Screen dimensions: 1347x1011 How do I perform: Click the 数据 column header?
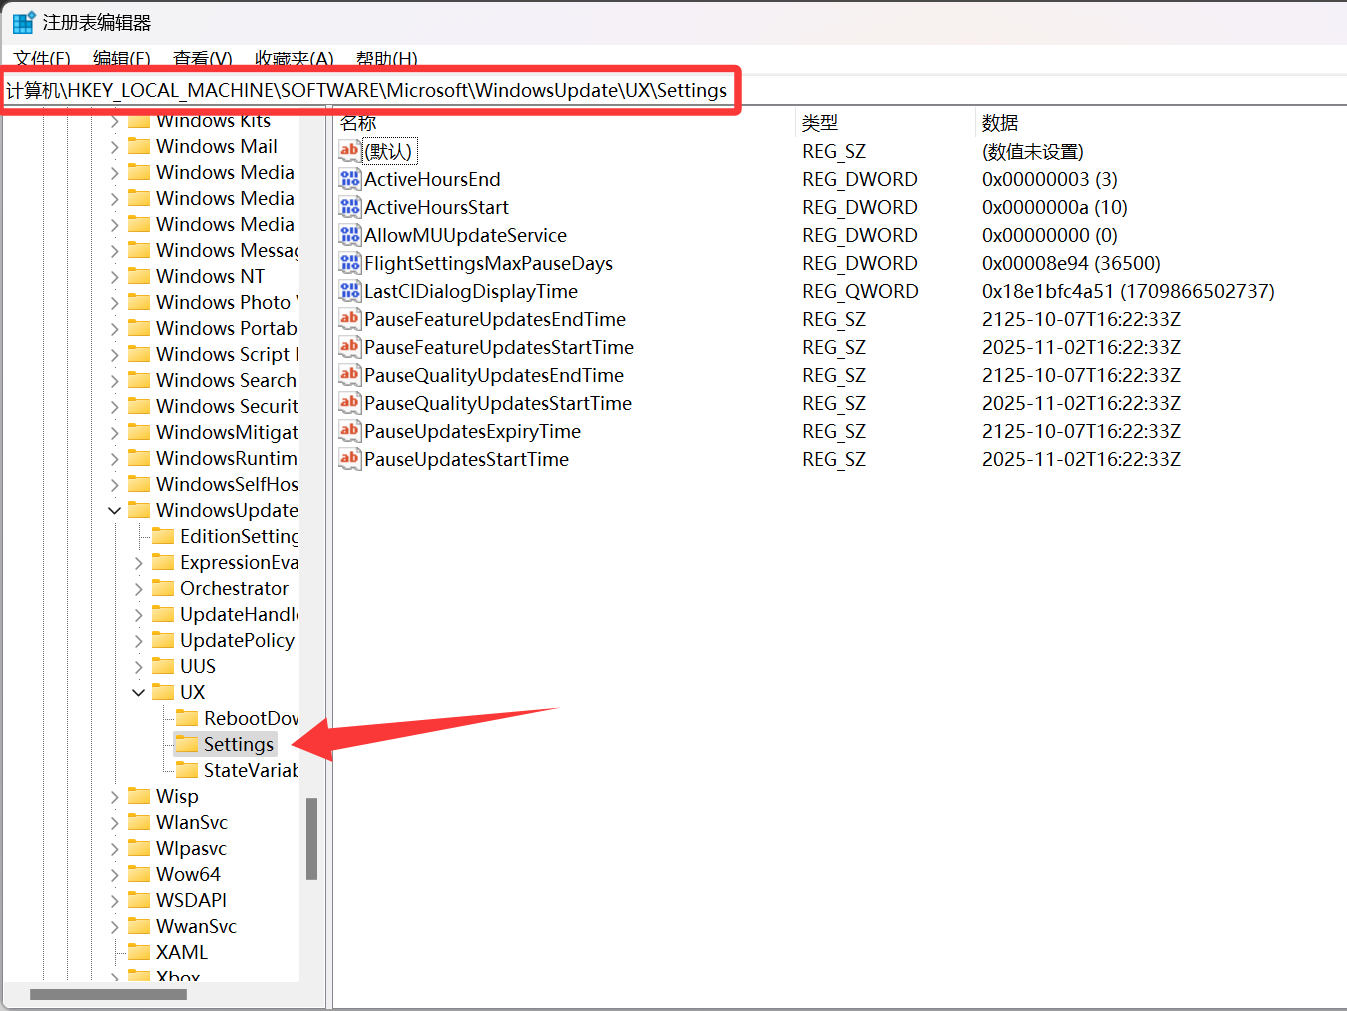[x=999, y=123]
